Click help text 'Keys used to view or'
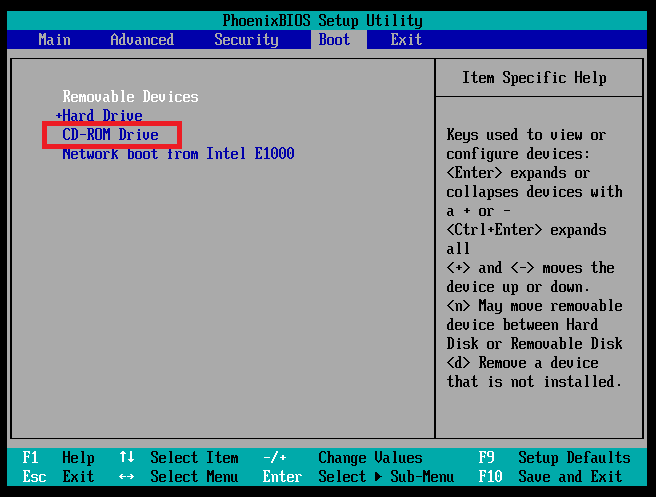The height and width of the screenshot is (497, 656). [x=526, y=135]
